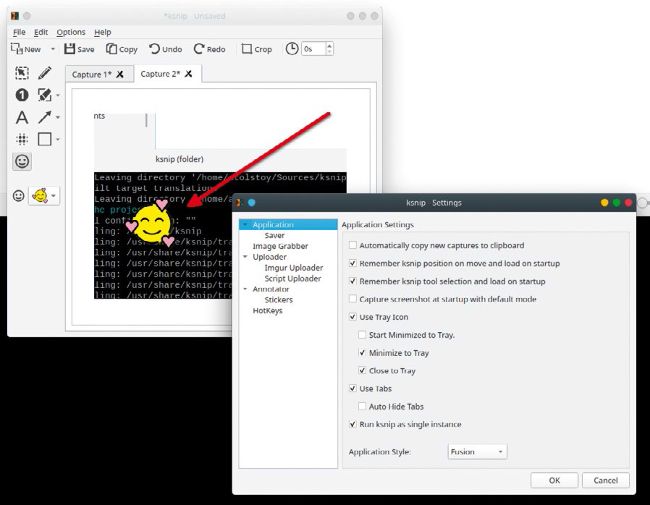This screenshot has height=505, width=650.
Task: Select Stickers settings page
Action: 279,300
